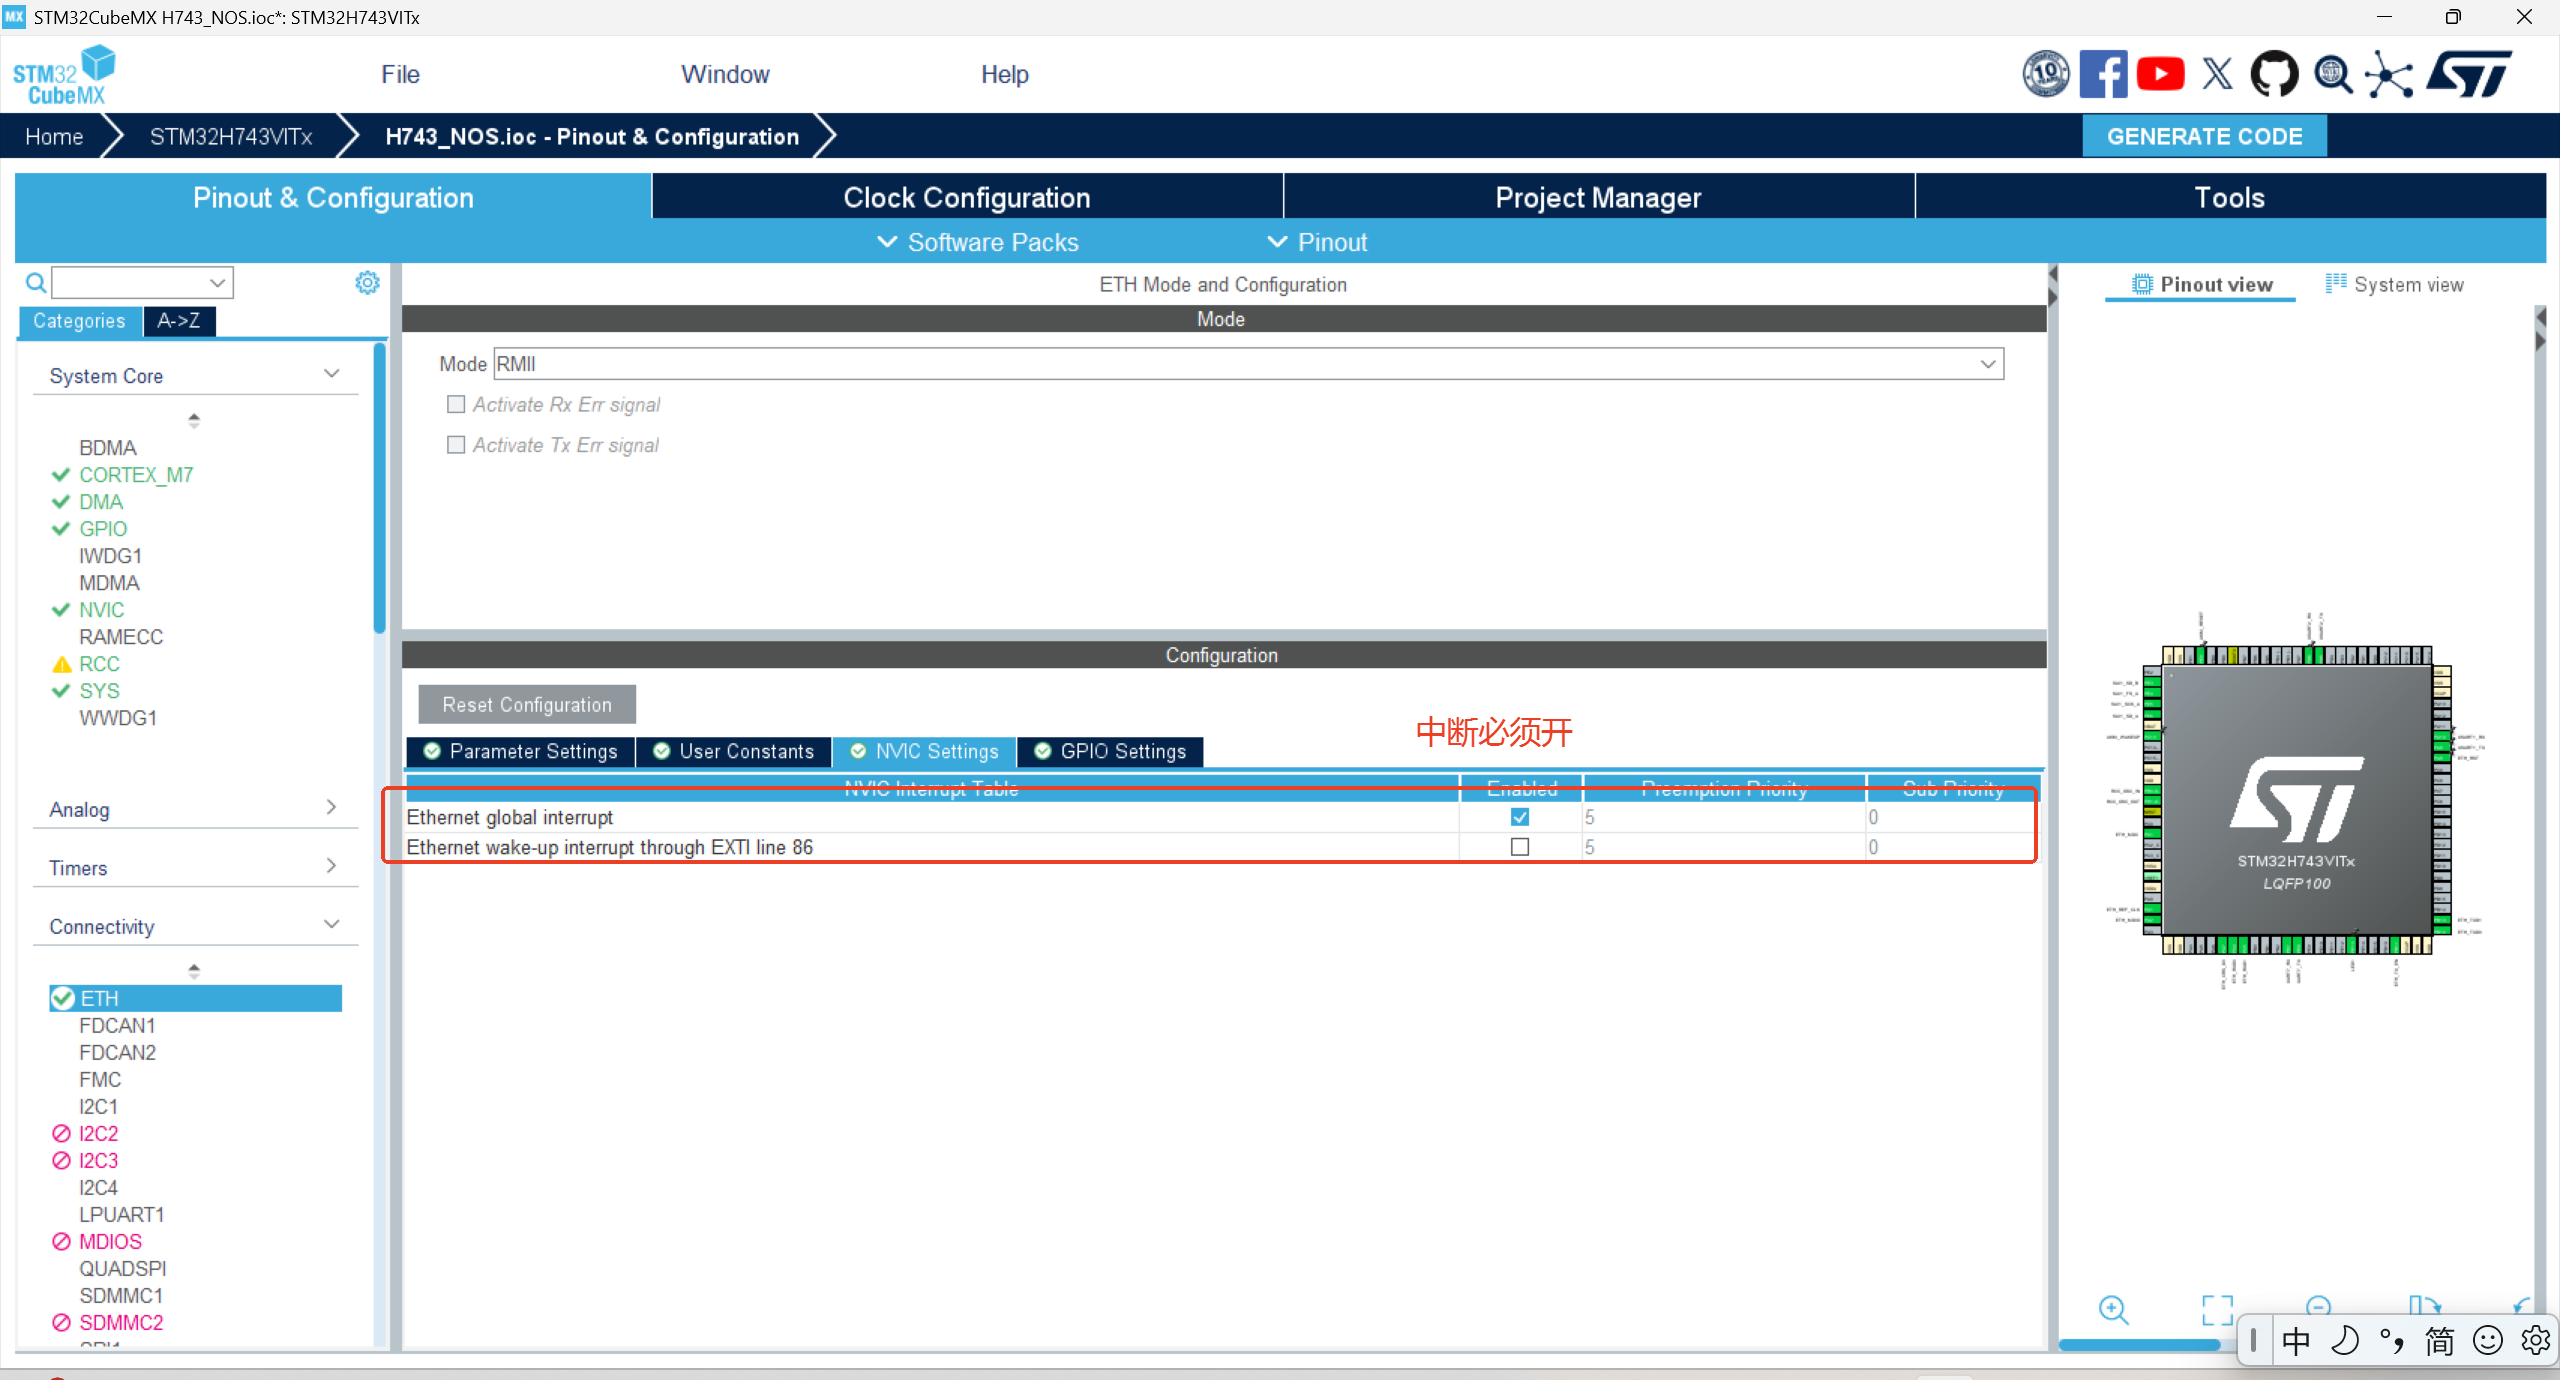The height and width of the screenshot is (1380, 2560).
Task: Open the GitHub icon in the header
Action: [x=2274, y=74]
